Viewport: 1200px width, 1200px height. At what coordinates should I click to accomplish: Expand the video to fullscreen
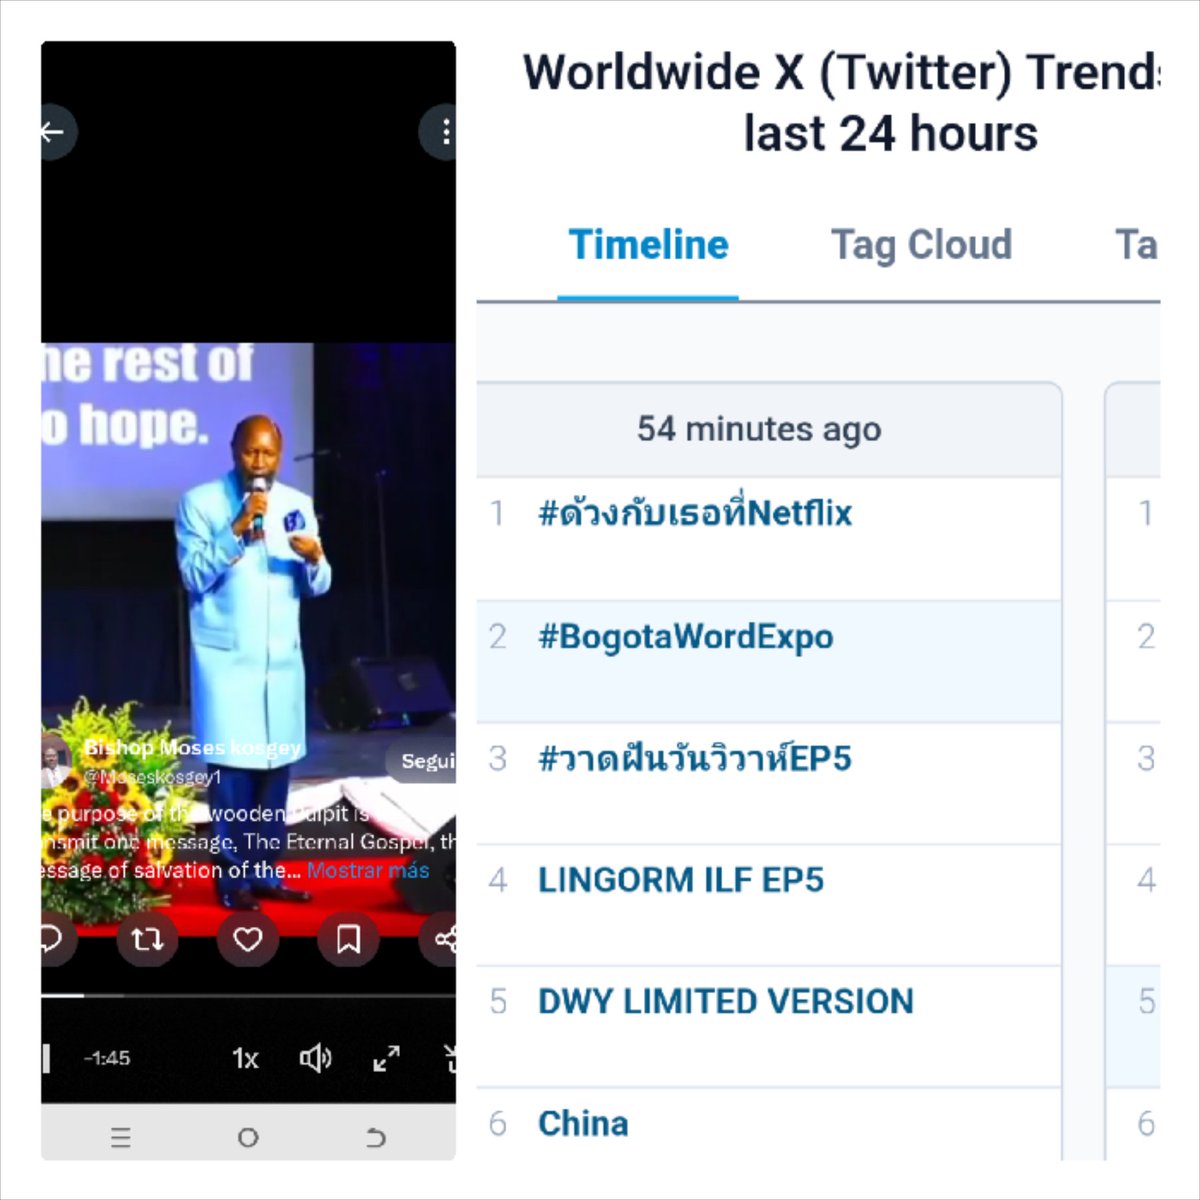click(386, 1058)
